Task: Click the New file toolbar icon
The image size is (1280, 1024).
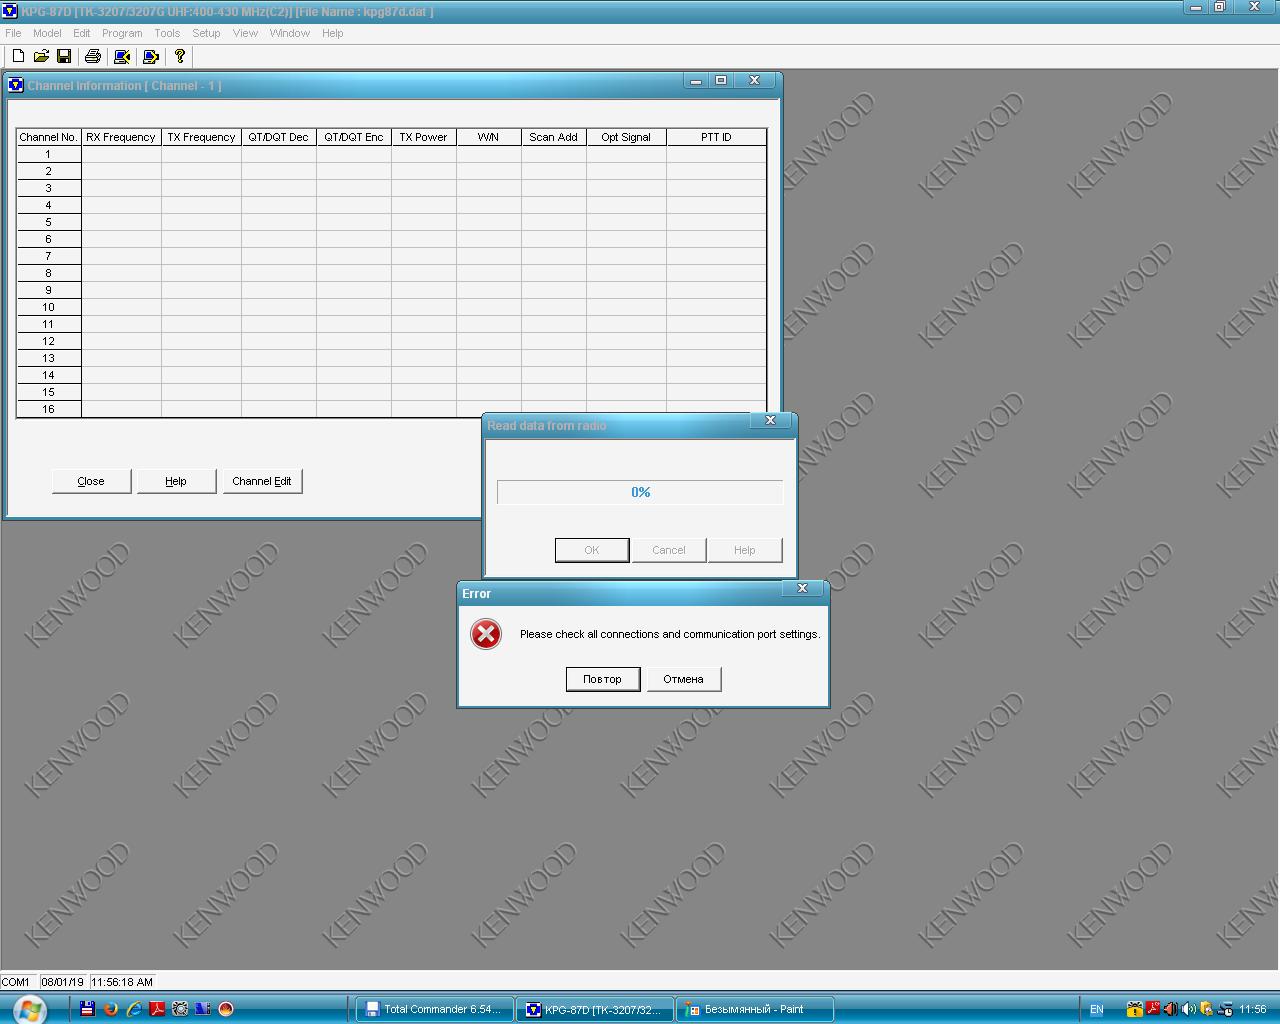Action: click(x=17, y=57)
